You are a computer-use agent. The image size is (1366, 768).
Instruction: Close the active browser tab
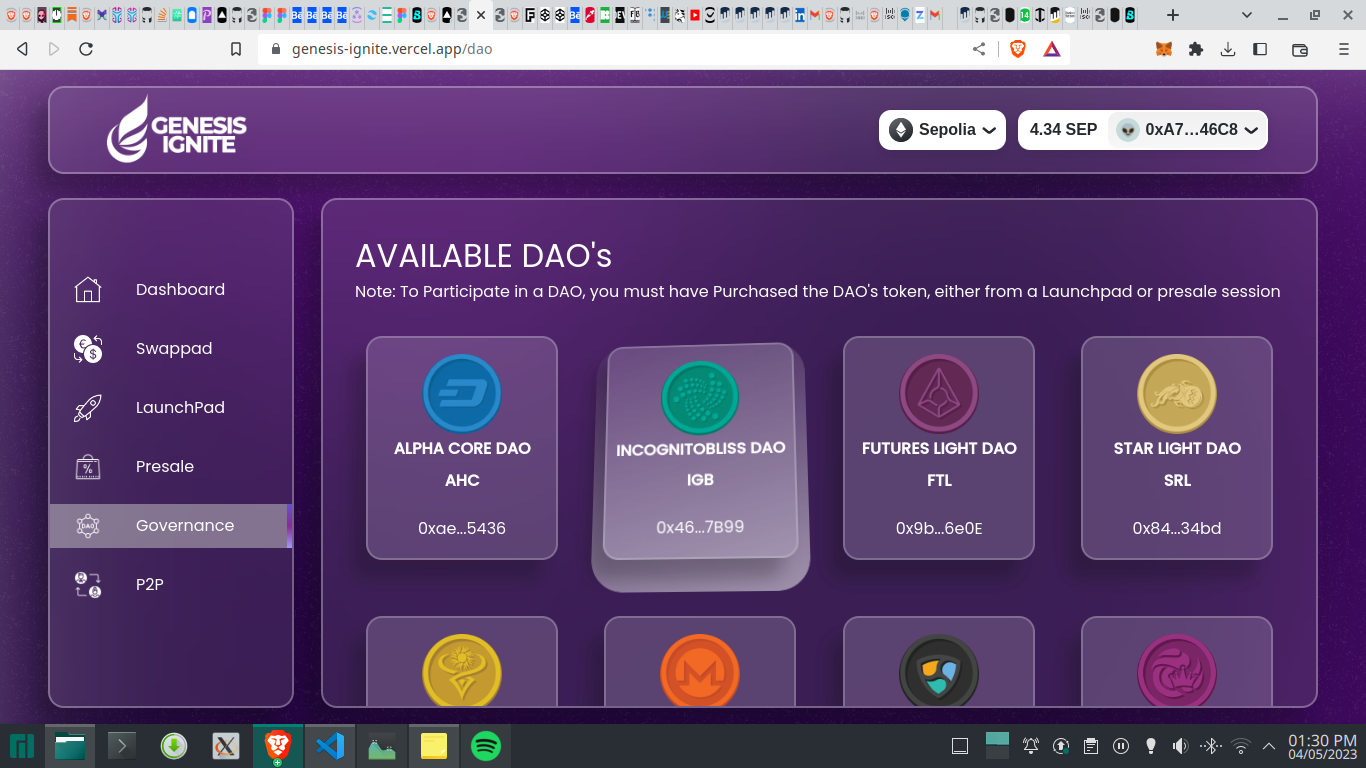click(481, 15)
